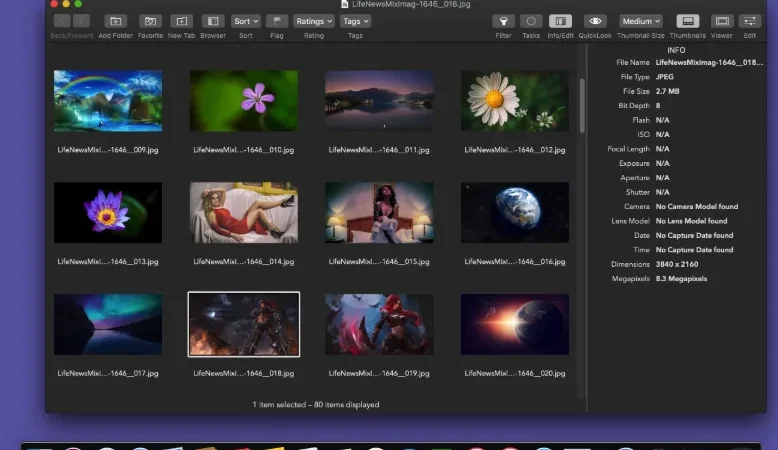Viewport: 778px width, 450px height.
Task: Toggle the Info/Edit panel
Action: pyautogui.click(x=560, y=21)
